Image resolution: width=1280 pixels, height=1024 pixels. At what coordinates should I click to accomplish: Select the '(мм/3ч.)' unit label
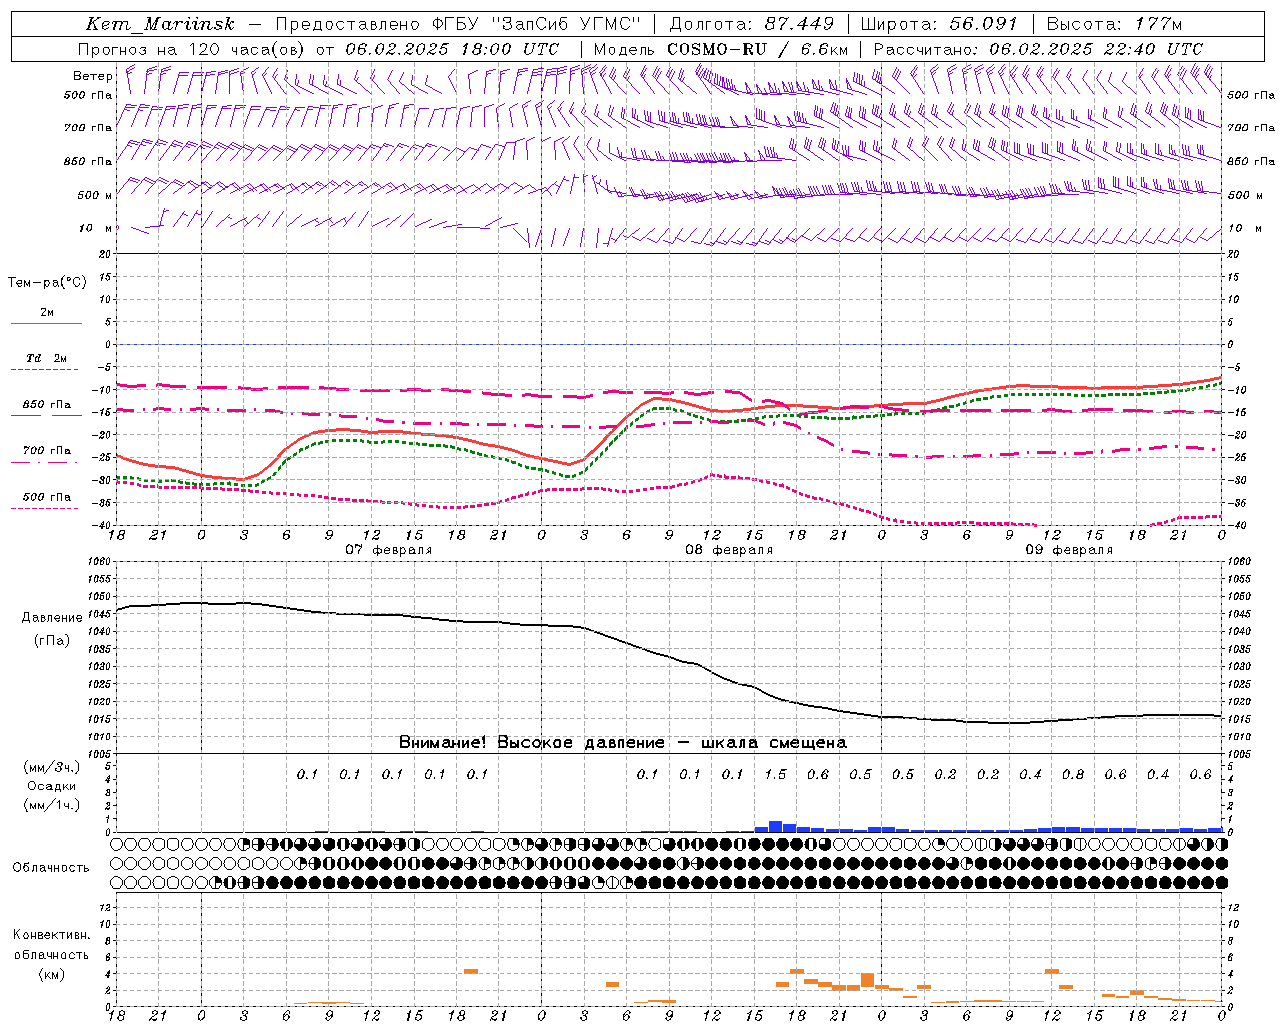[52, 767]
